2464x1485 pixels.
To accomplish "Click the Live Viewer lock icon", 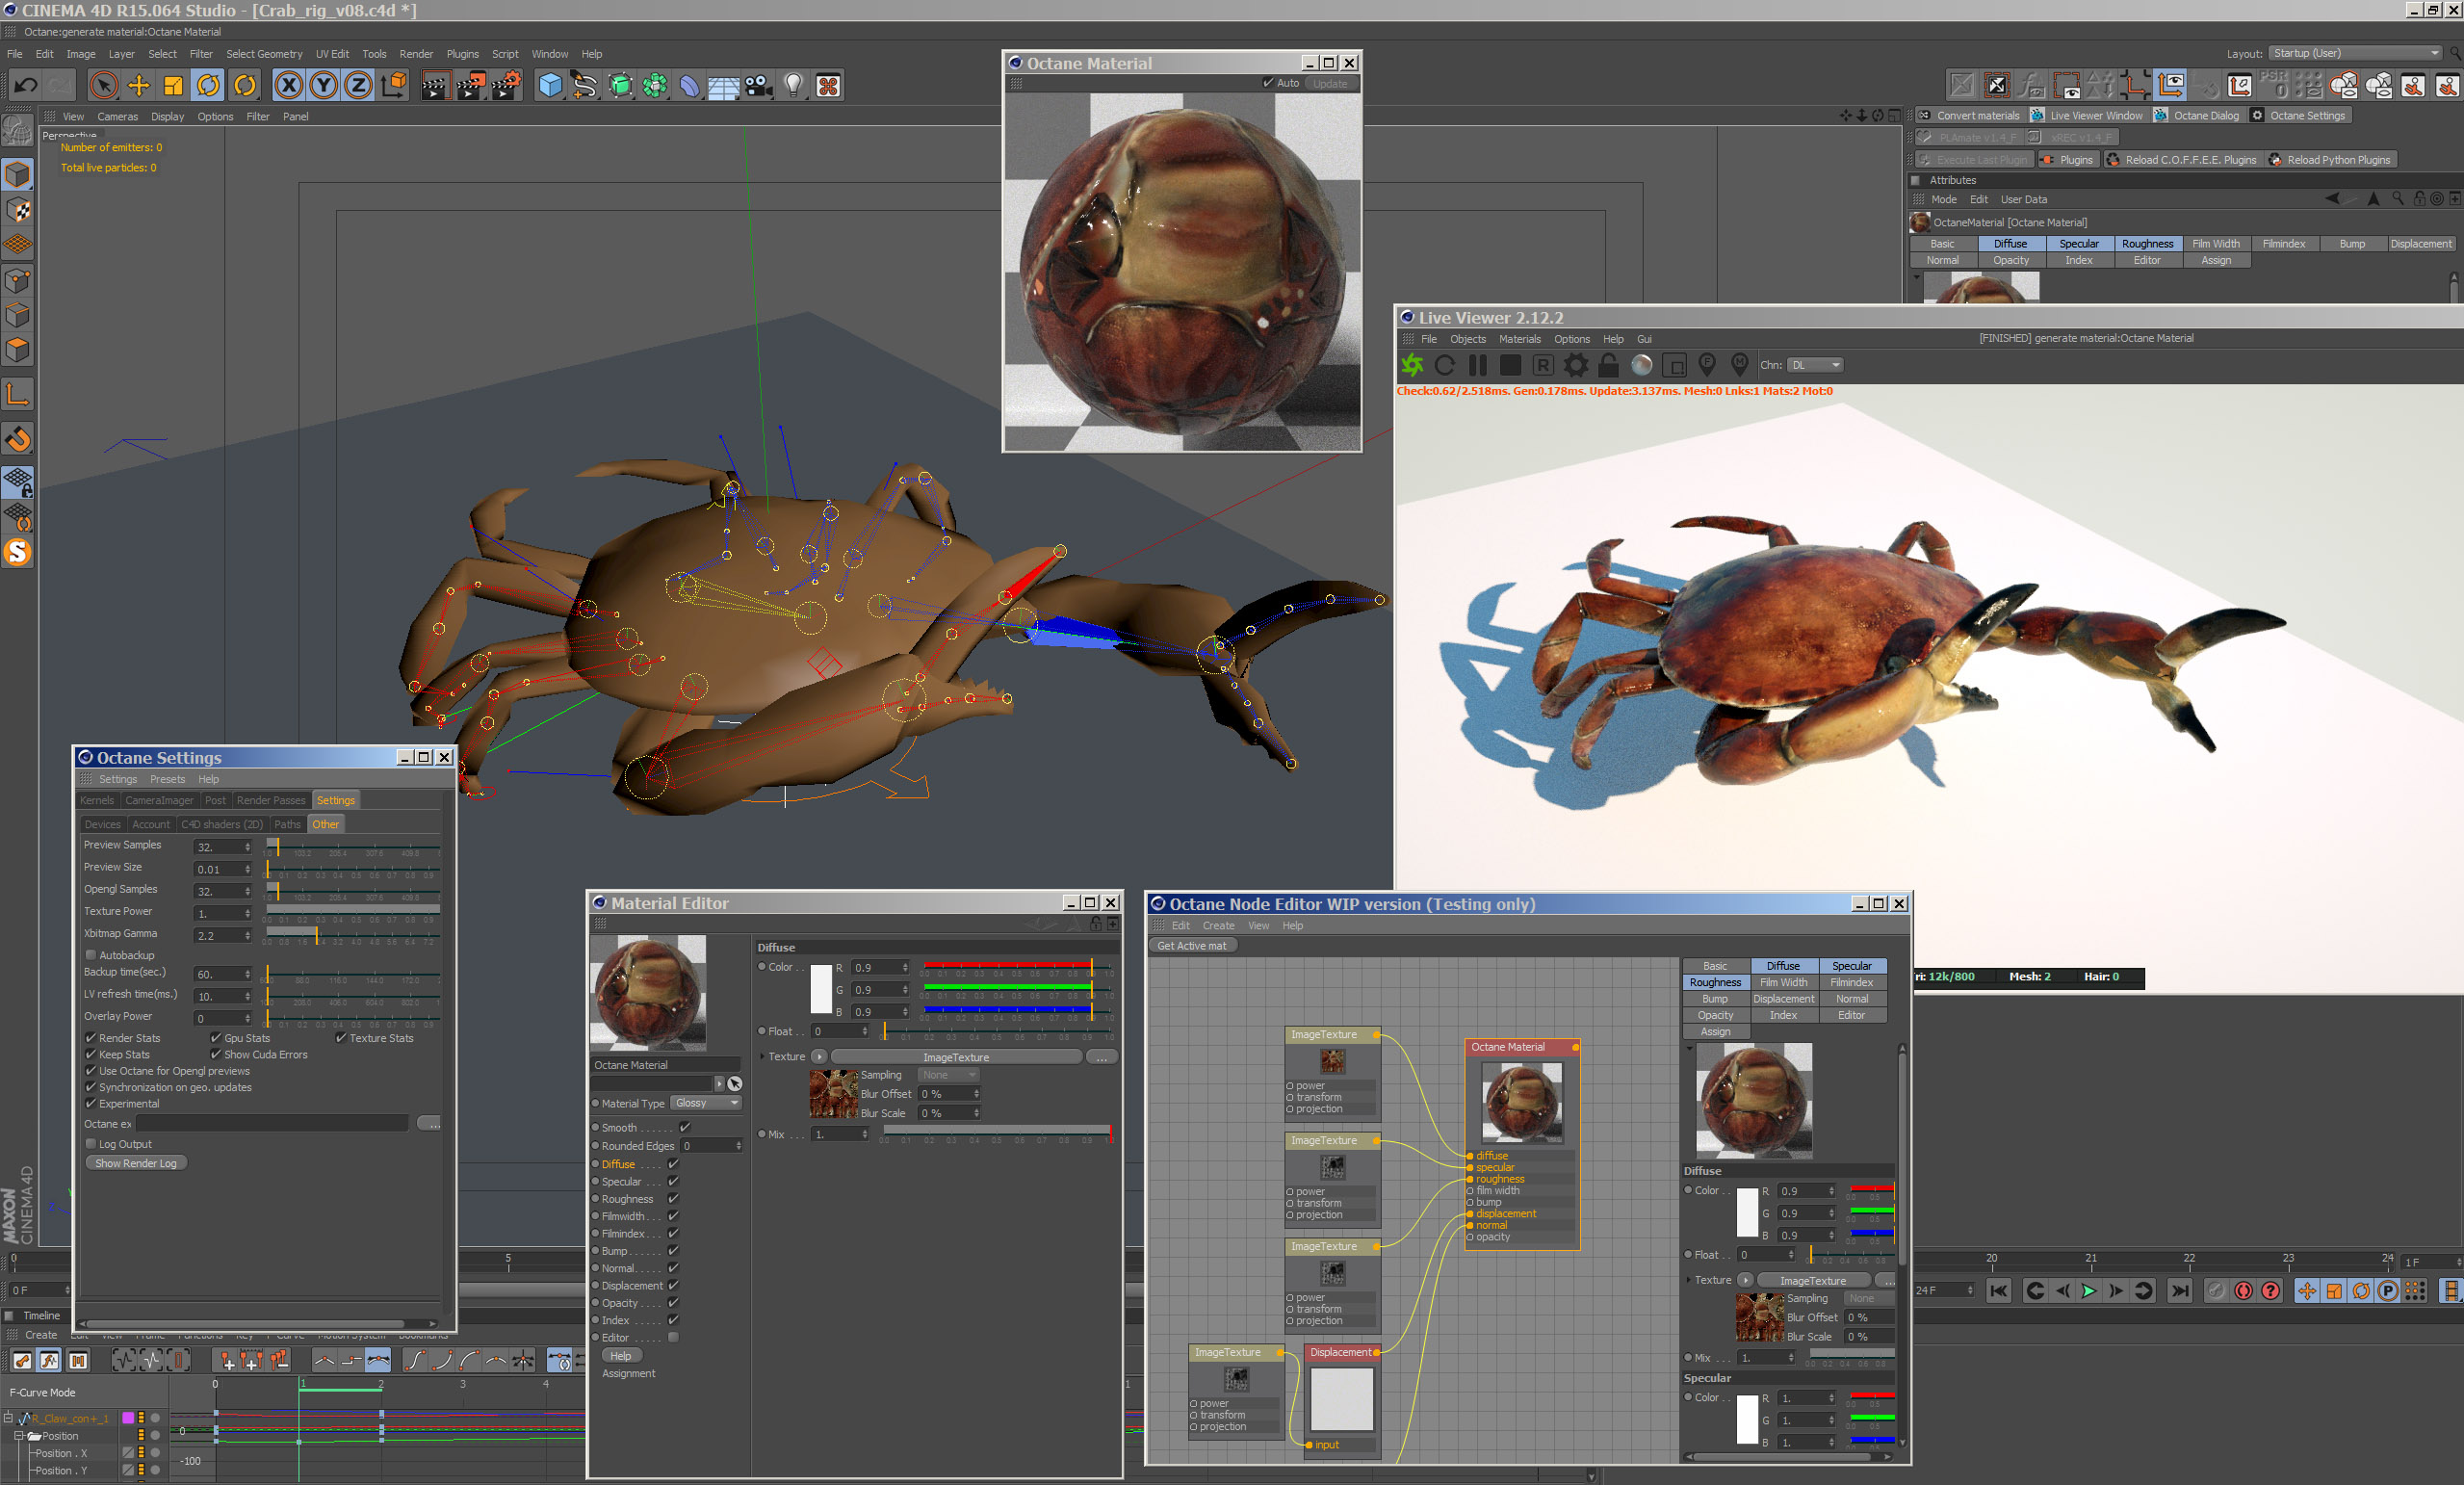I will pos(1609,366).
